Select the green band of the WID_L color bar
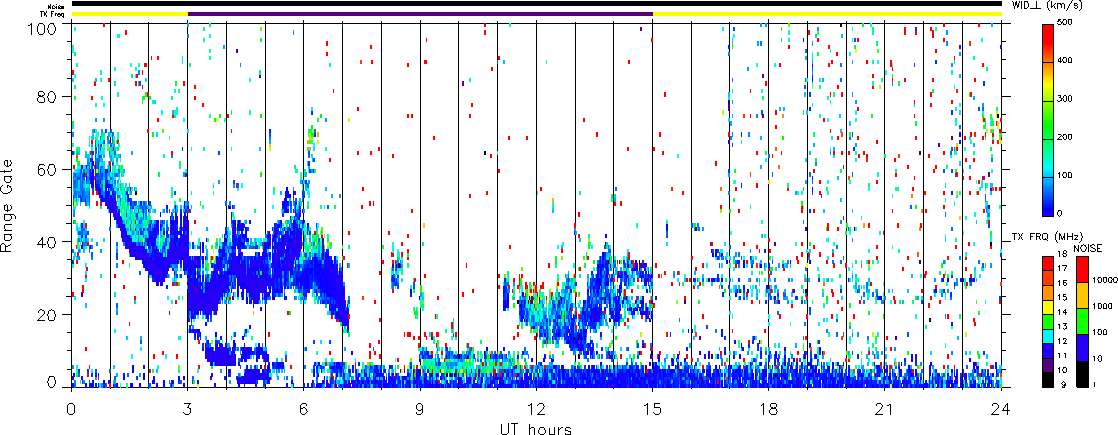1118x435 pixels. pyautogui.click(x=1048, y=135)
